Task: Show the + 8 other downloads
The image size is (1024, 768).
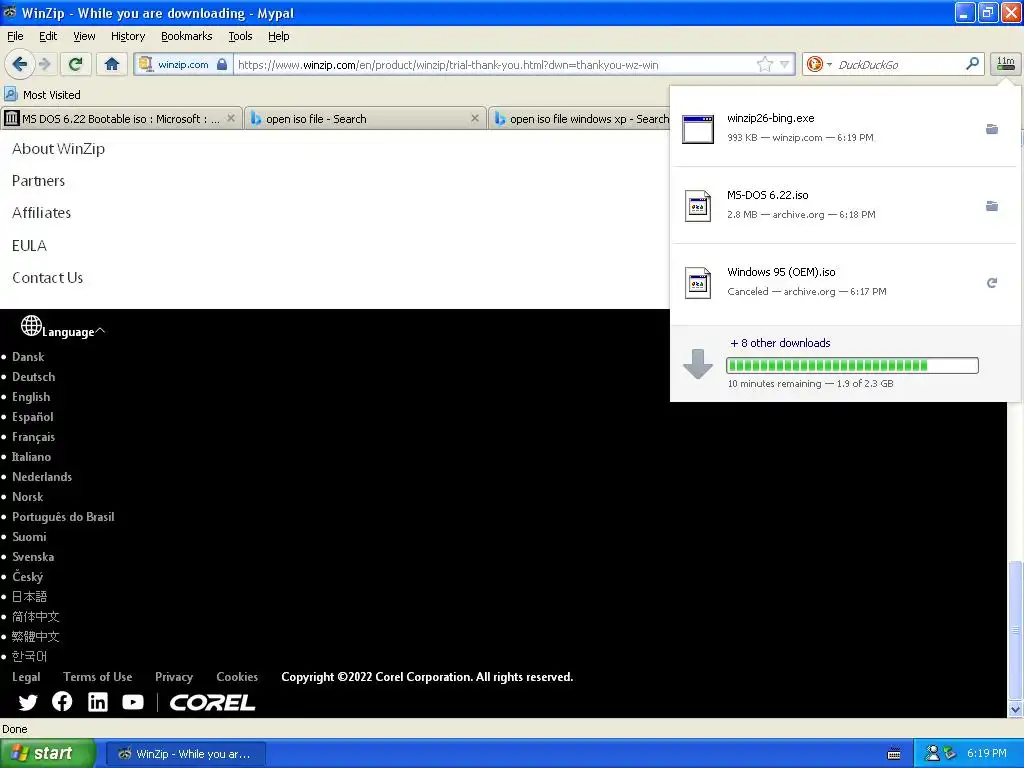Action: [780, 343]
